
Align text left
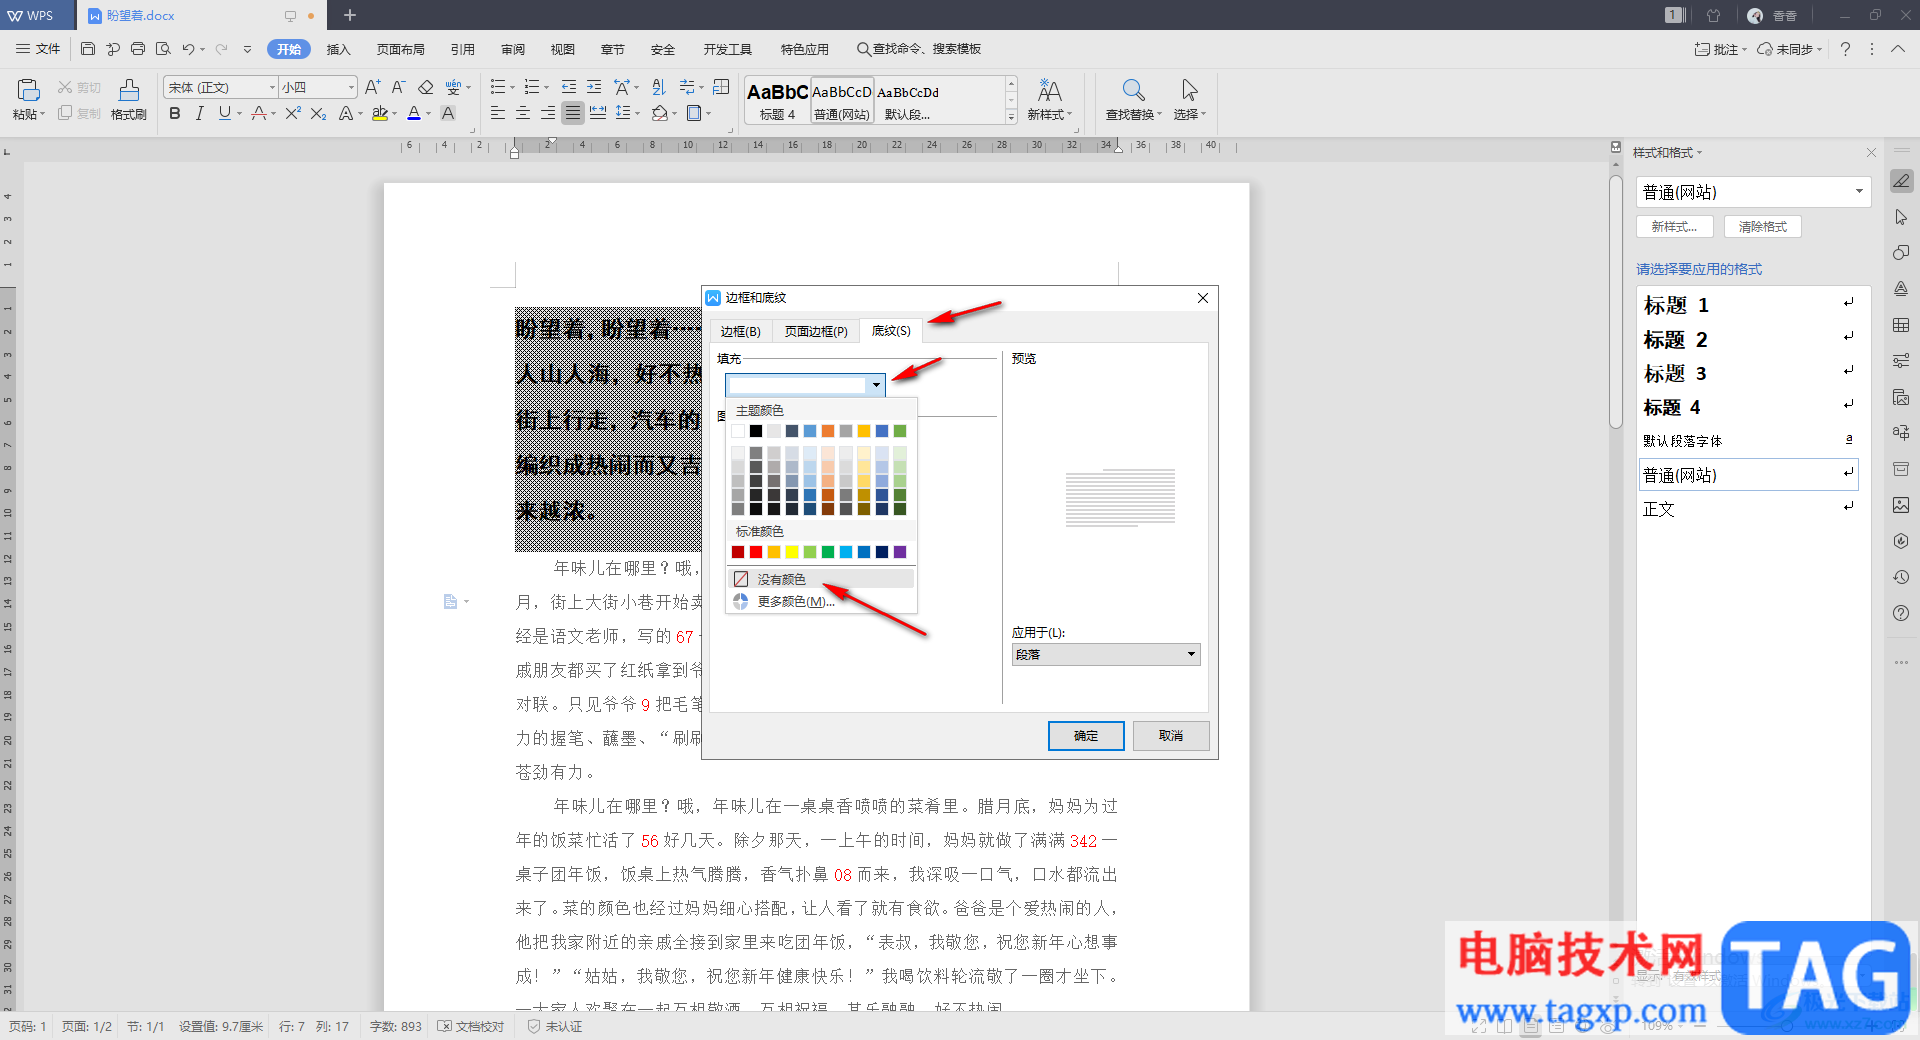pos(497,114)
